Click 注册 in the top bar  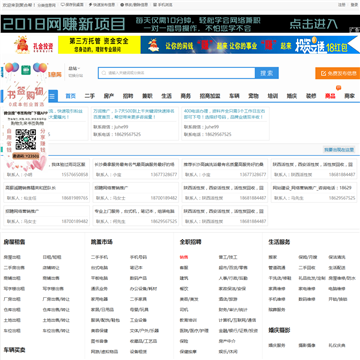[x=342, y=5]
